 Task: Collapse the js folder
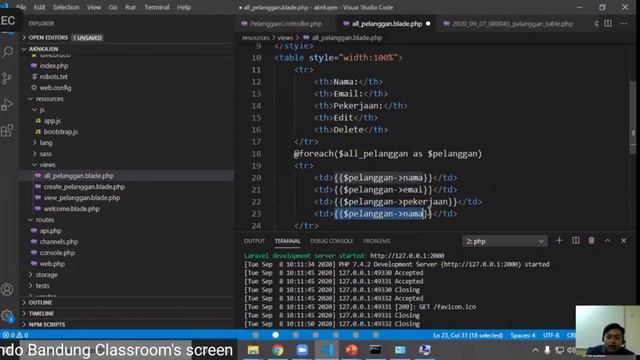42,110
